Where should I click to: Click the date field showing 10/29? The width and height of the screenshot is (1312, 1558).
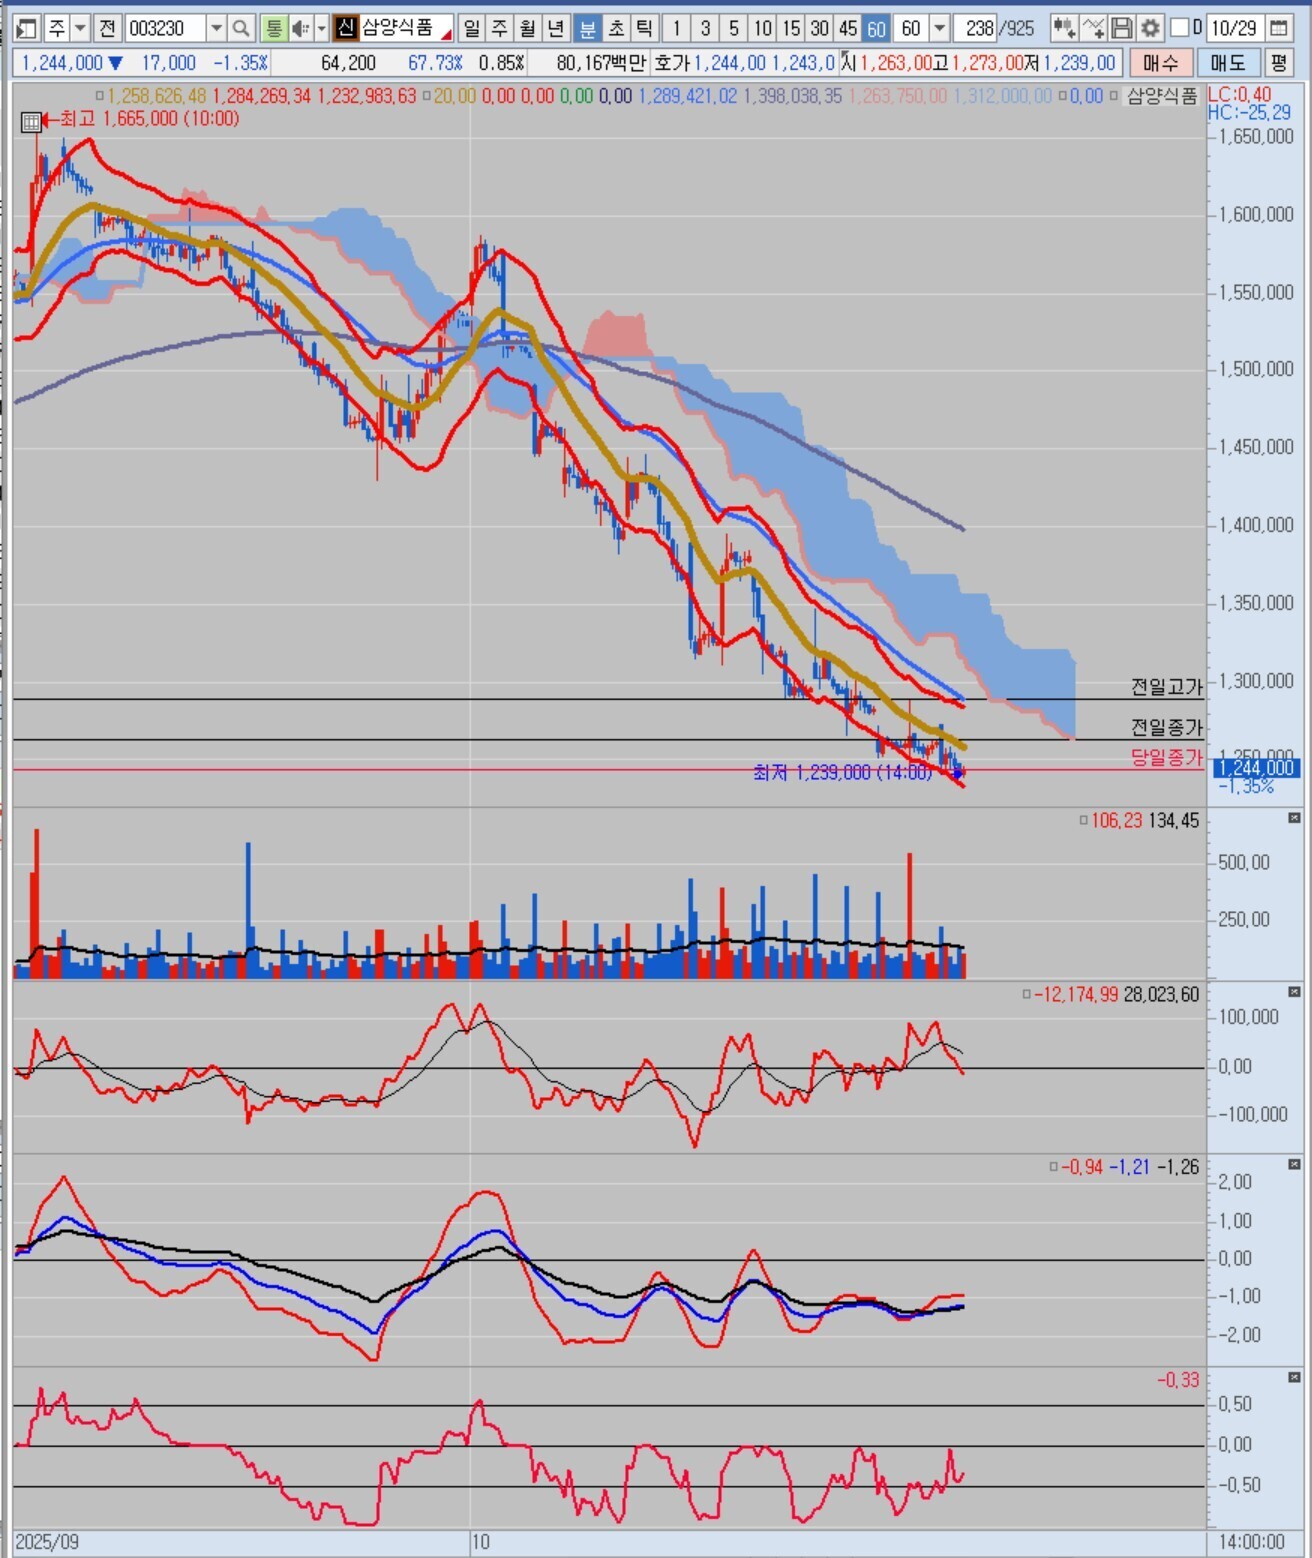(x=1234, y=28)
